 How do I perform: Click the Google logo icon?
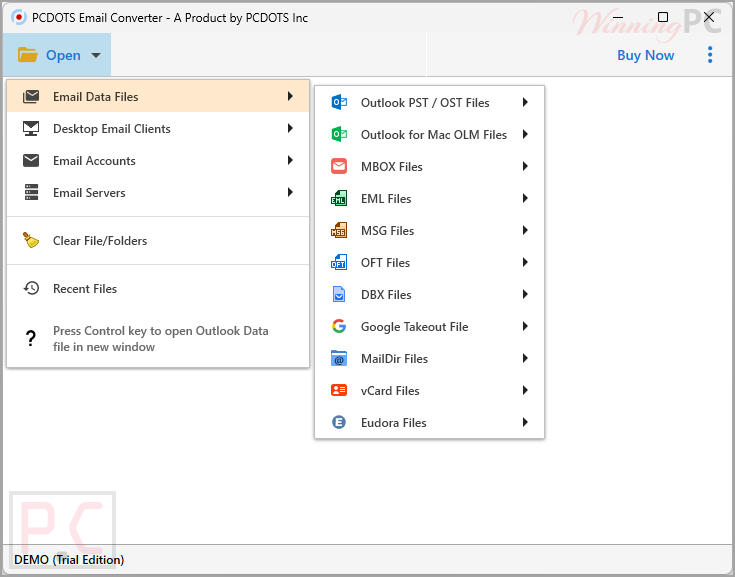coord(339,326)
